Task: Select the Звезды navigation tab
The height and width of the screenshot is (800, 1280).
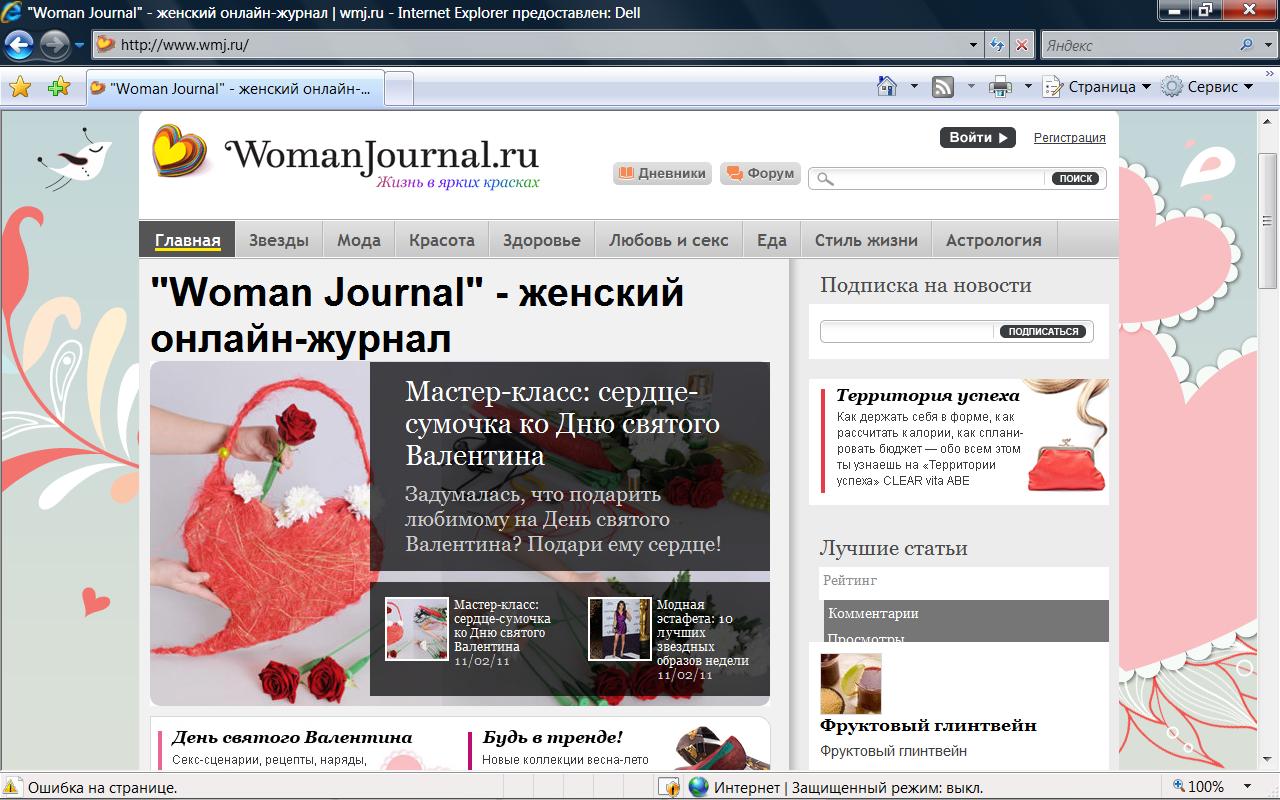Action: click(x=278, y=240)
